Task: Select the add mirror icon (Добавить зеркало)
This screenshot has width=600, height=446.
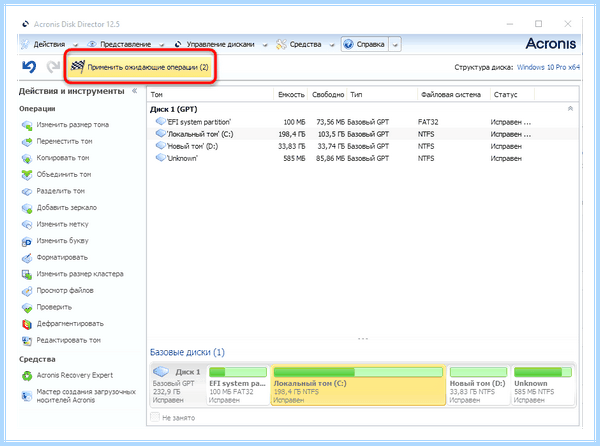Action: [27, 208]
